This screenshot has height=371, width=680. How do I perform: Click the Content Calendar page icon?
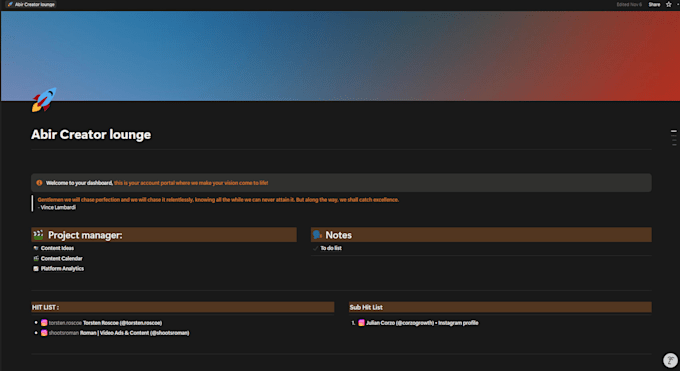coord(36,259)
